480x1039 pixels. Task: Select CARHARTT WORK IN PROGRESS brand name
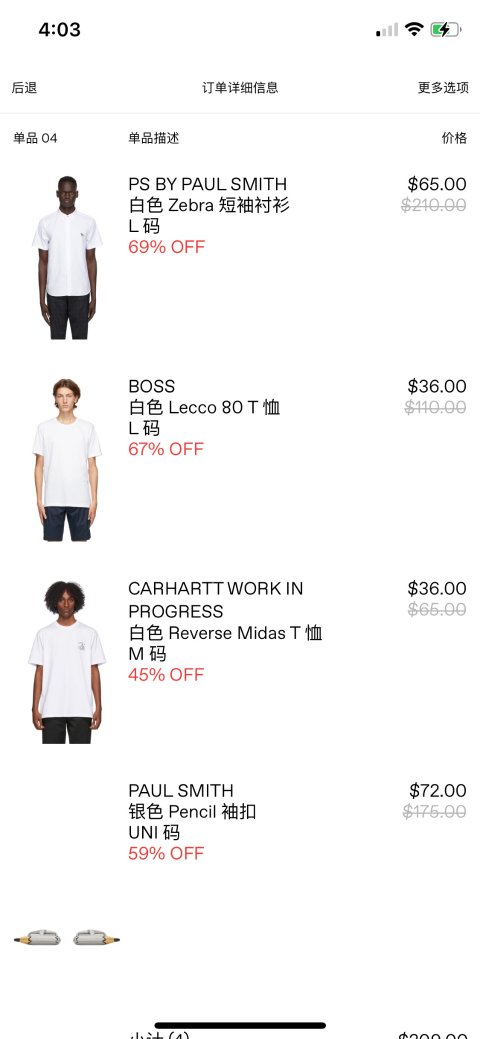[x=215, y=599]
